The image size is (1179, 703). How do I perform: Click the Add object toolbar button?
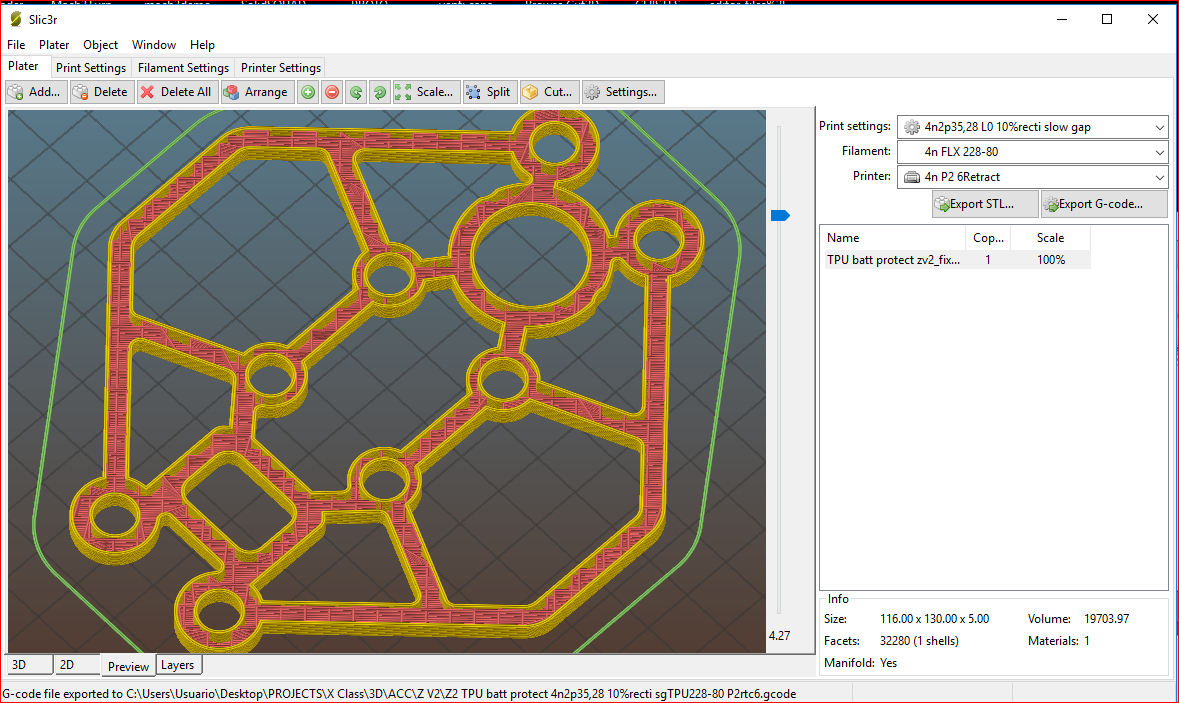pyautogui.click(x=35, y=92)
